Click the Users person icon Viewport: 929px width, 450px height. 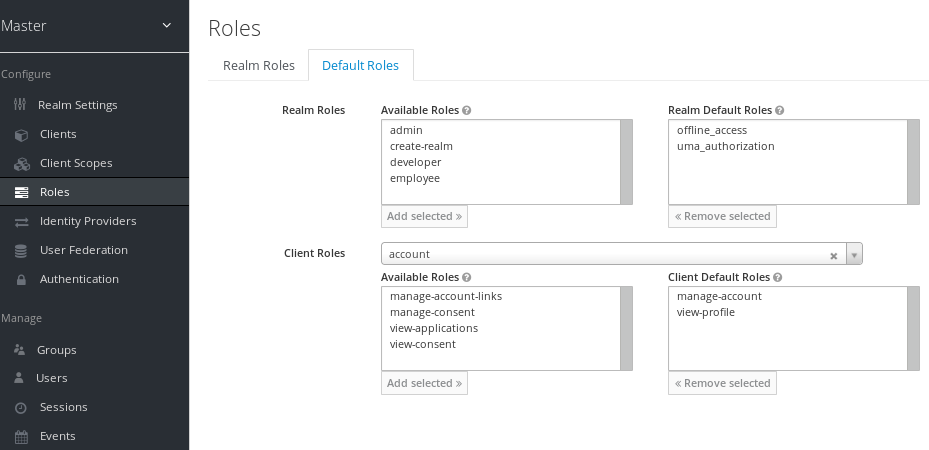[x=19, y=378]
